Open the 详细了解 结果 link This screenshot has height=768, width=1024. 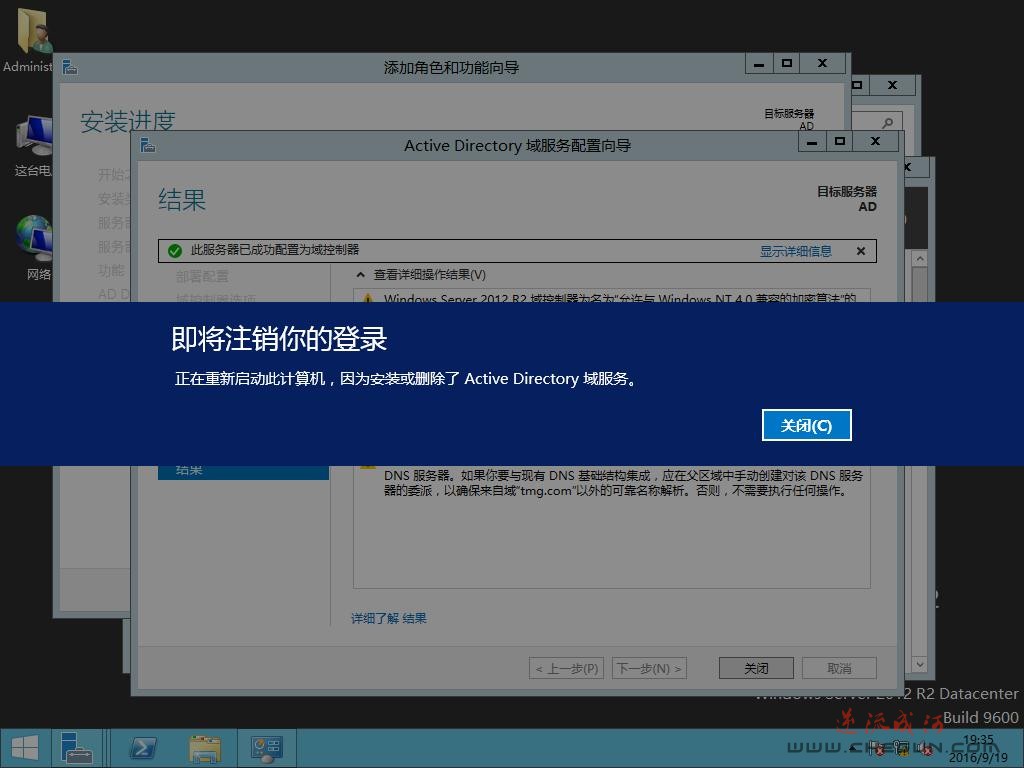coord(389,618)
